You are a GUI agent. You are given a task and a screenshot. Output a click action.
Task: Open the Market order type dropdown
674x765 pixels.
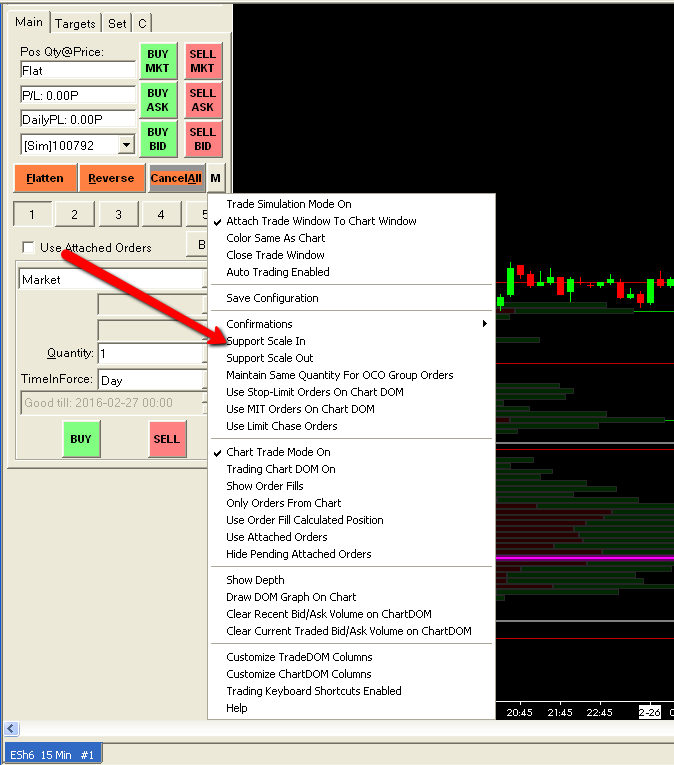pyautogui.click(x=113, y=280)
